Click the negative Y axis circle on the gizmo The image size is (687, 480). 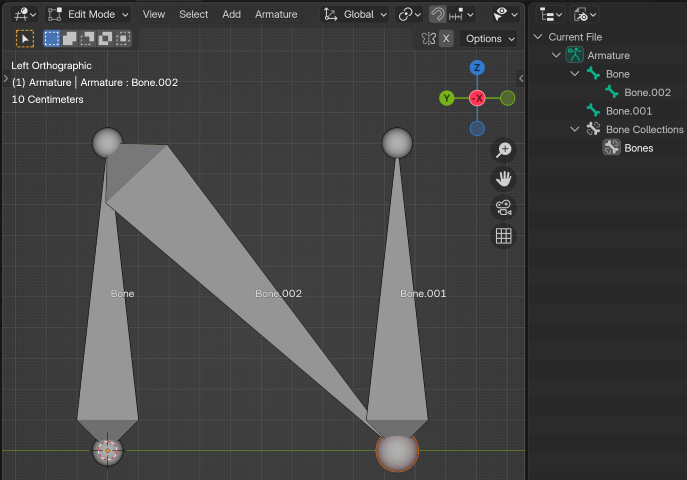[507, 98]
